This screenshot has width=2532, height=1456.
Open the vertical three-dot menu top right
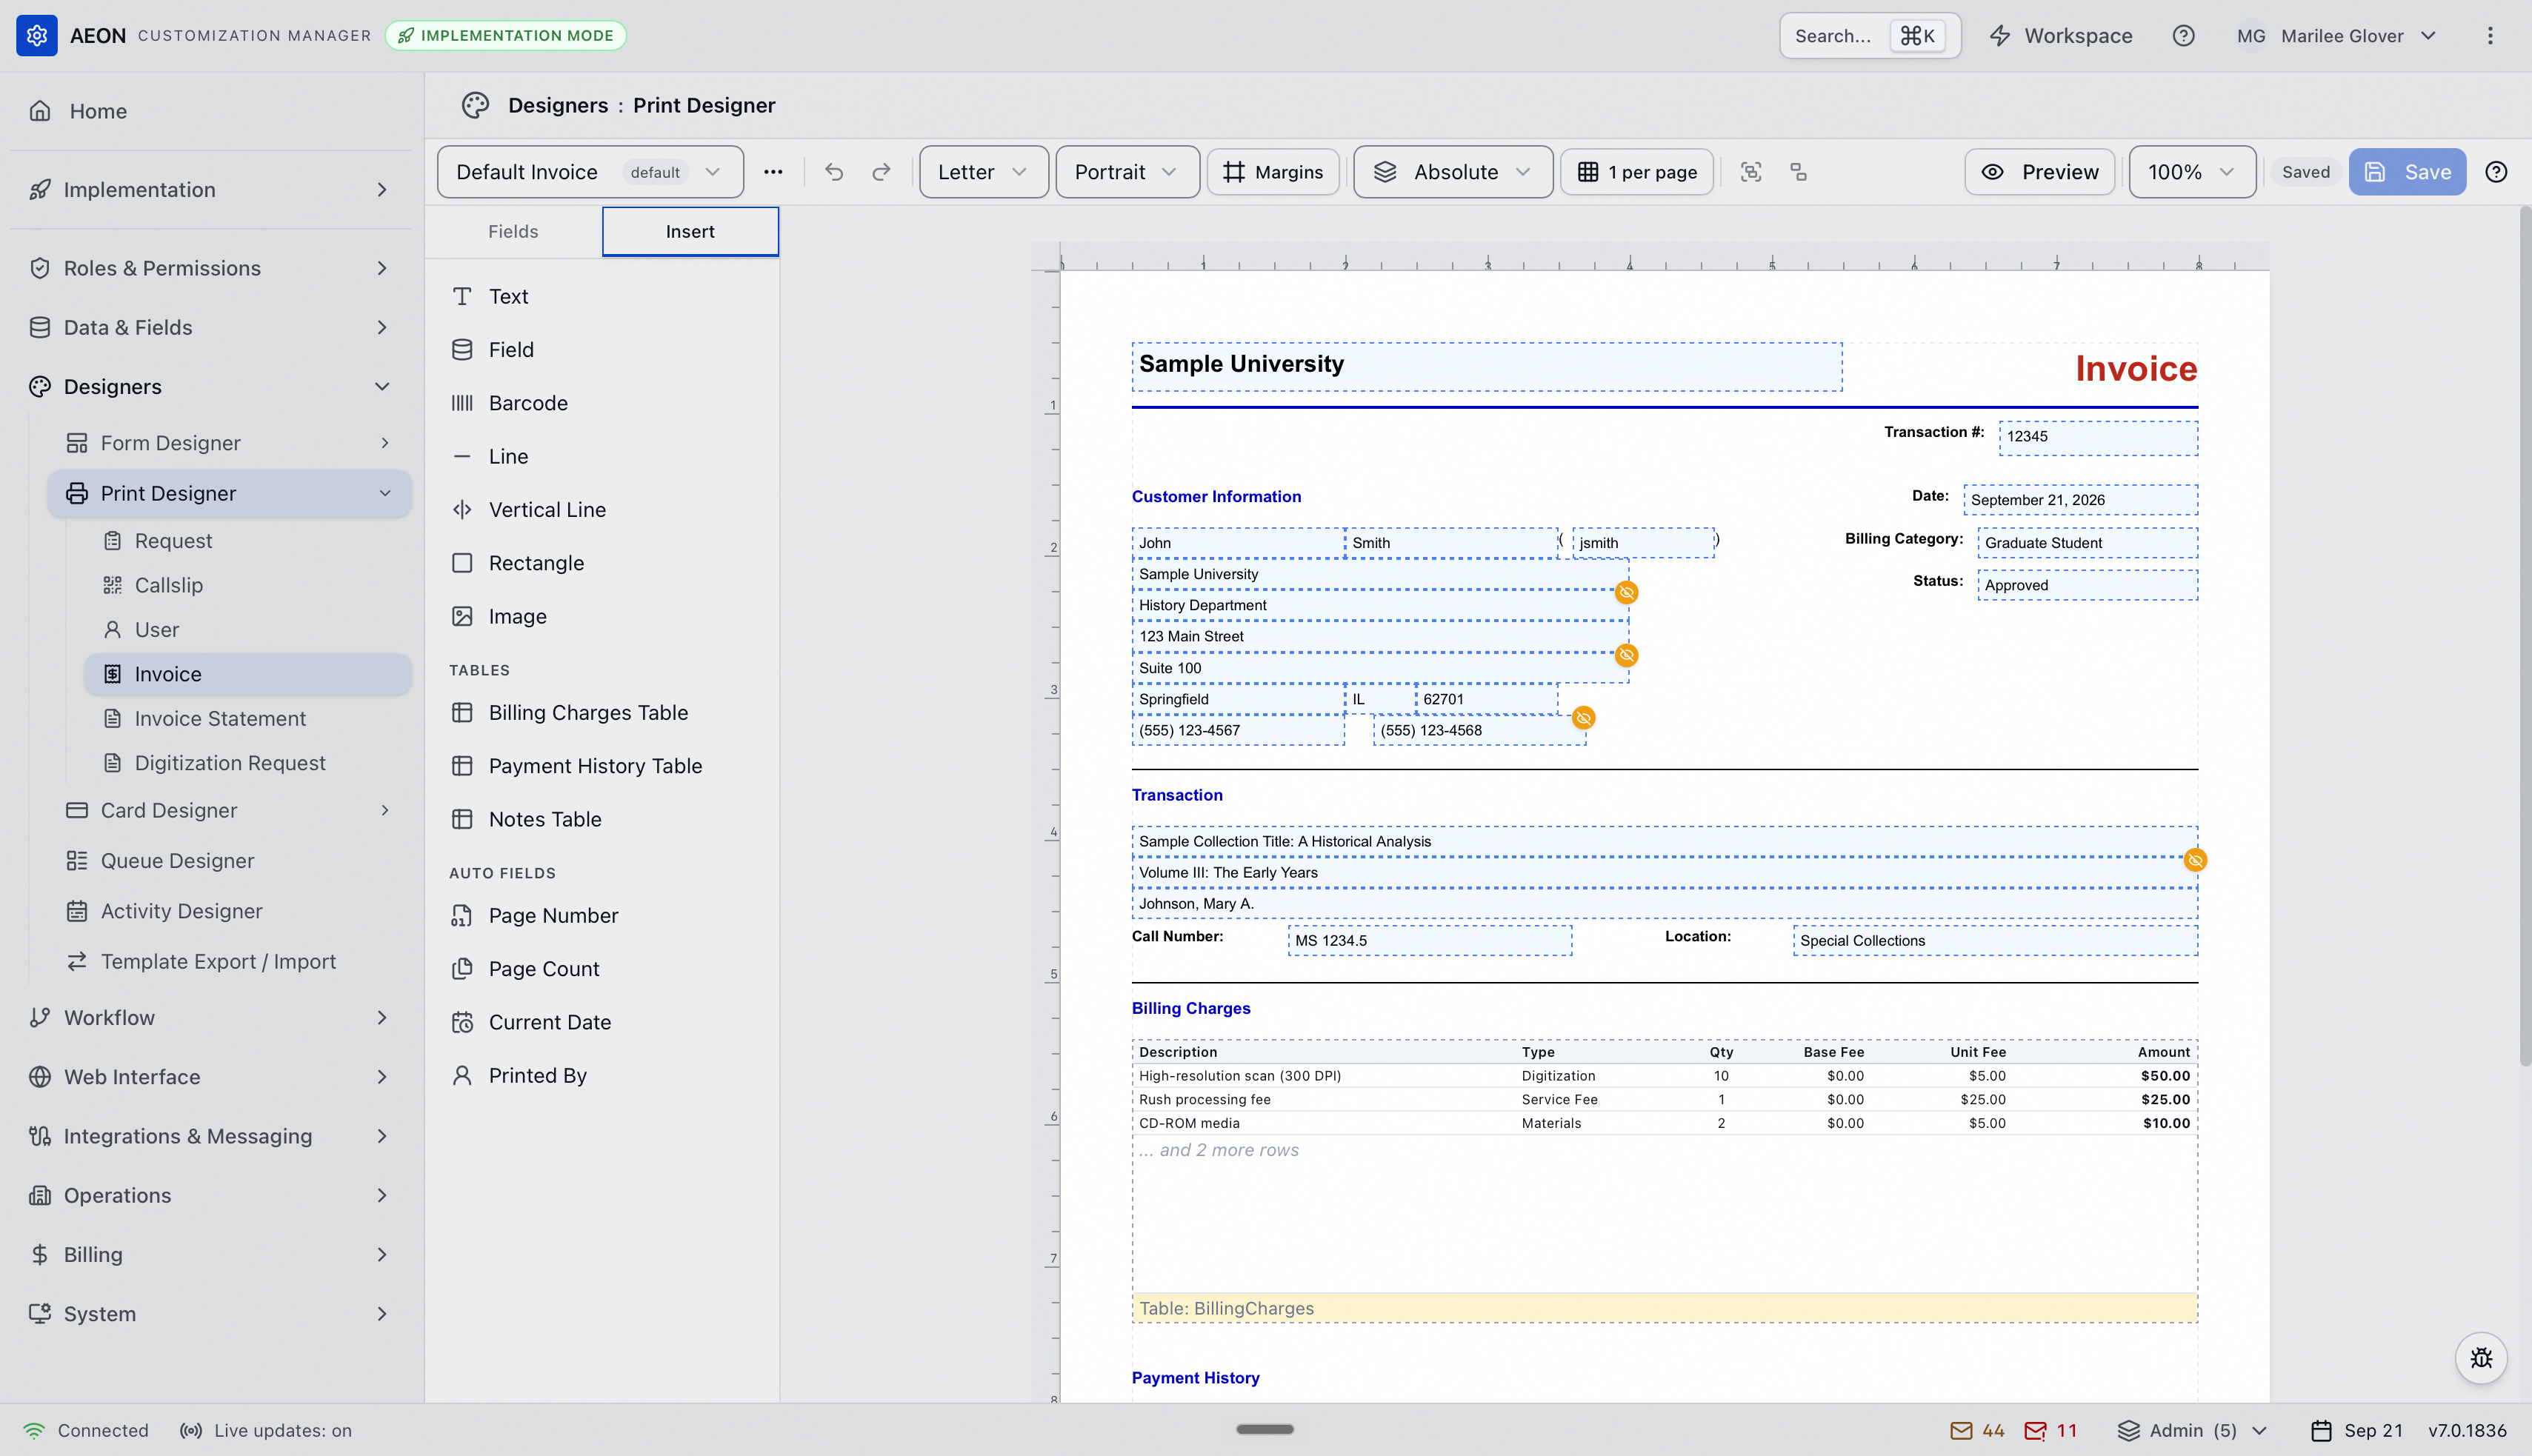[2490, 36]
